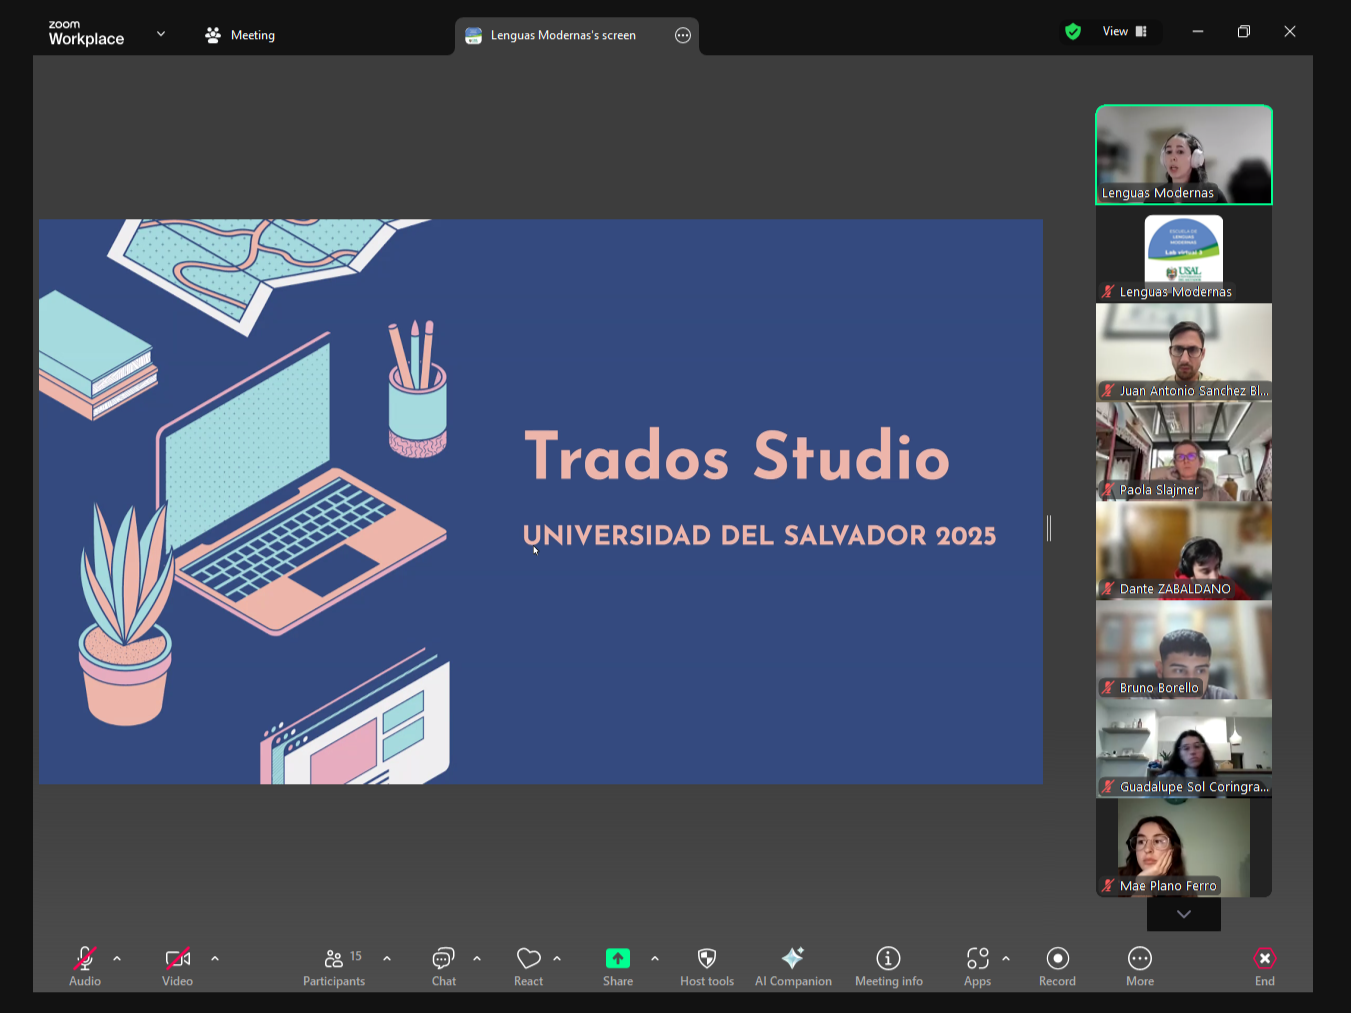
Task: Select Mae Plano Ferro's video tile
Action: click(x=1184, y=847)
